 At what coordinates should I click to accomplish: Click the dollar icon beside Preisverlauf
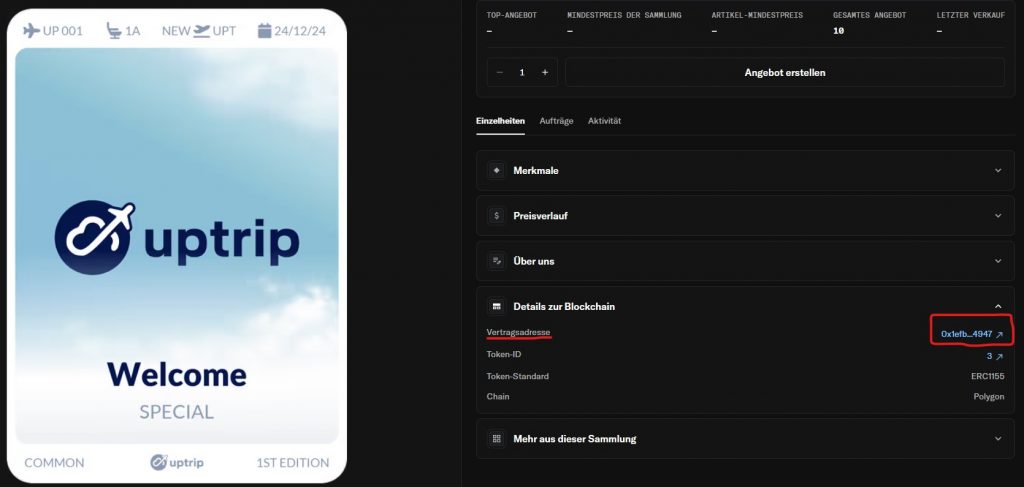click(x=496, y=215)
